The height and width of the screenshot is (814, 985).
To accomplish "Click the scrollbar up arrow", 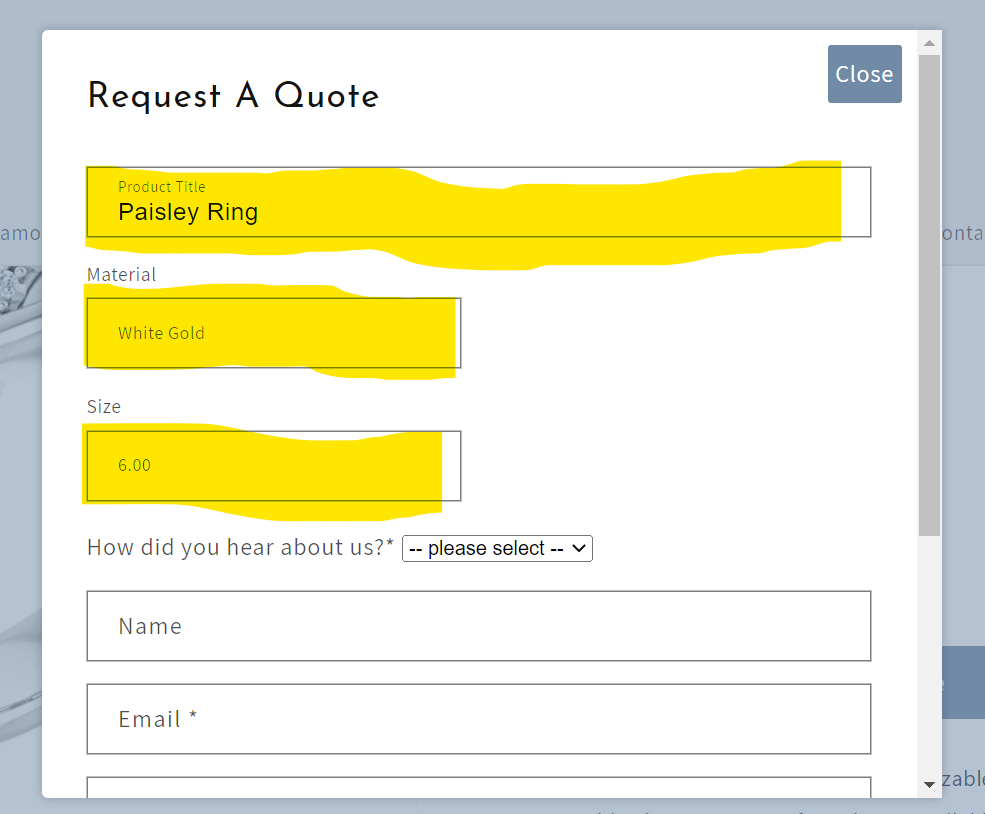I will [x=929, y=44].
